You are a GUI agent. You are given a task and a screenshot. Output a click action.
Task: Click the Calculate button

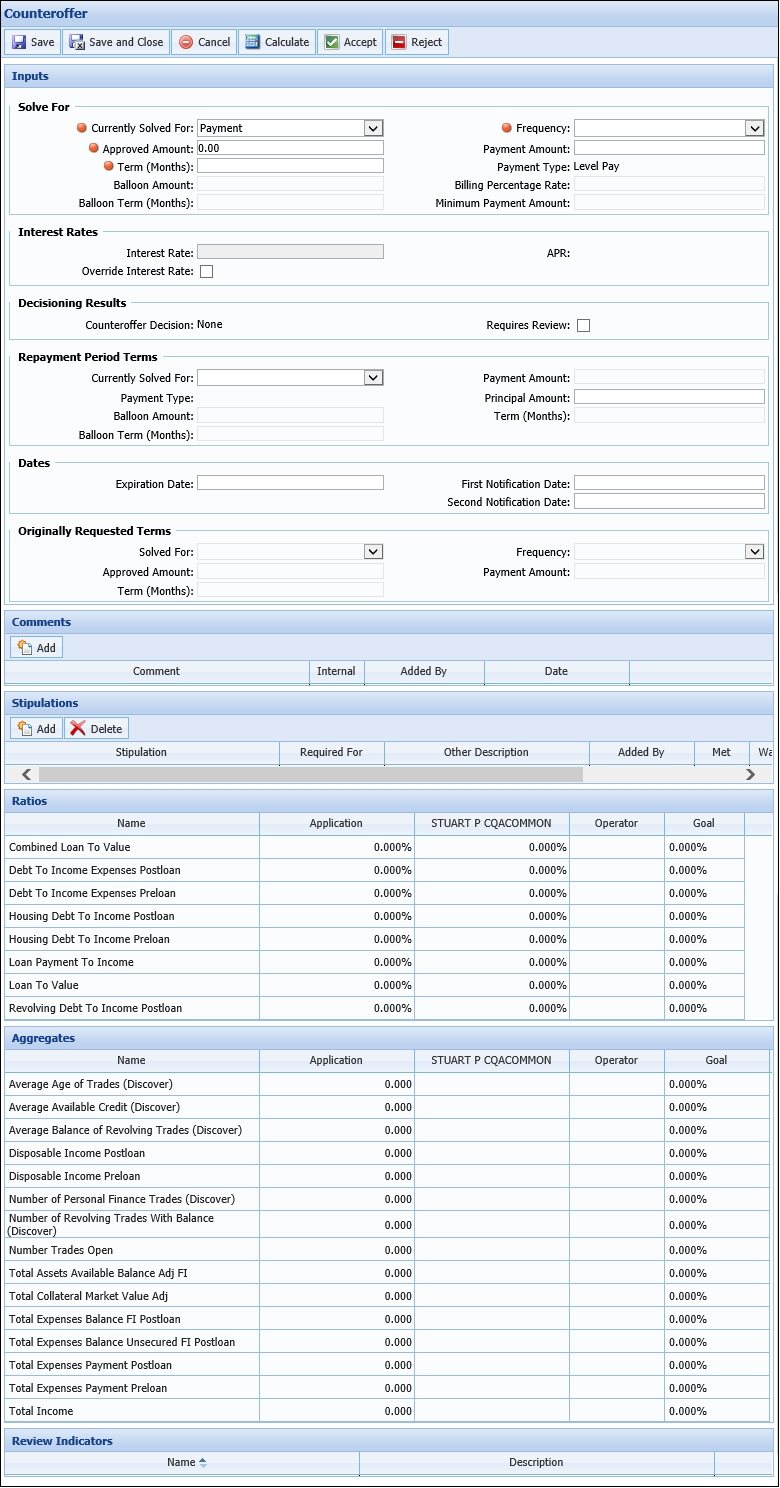[x=277, y=42]
